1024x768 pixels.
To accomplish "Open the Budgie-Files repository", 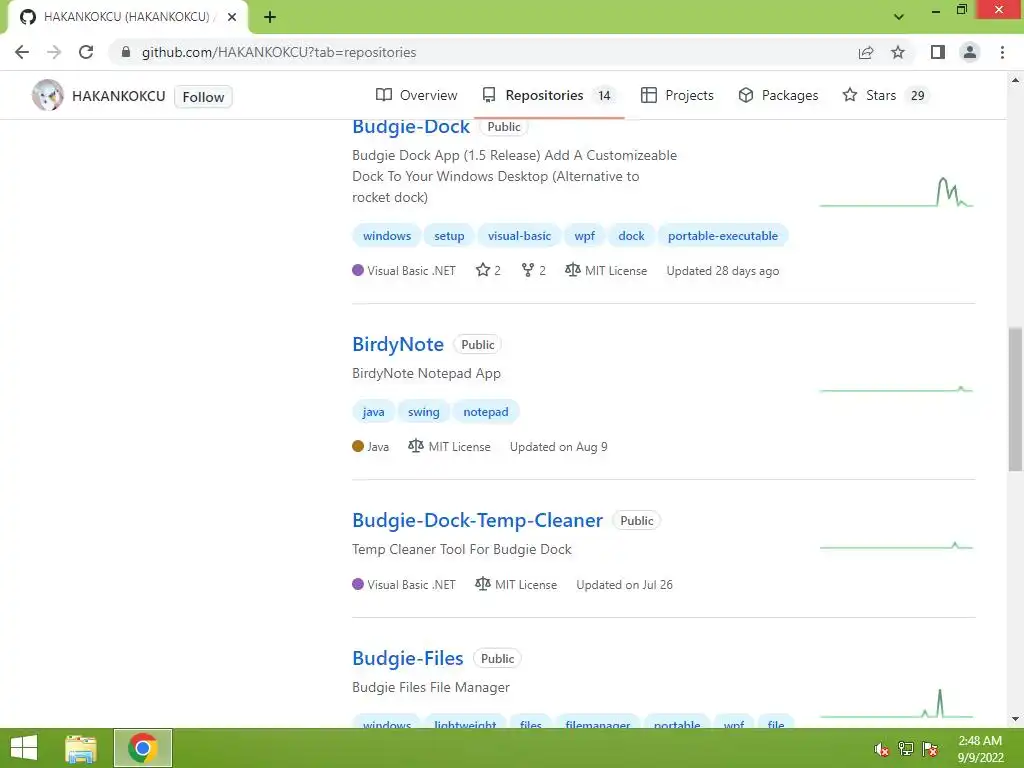I will [x=408, y=658].
